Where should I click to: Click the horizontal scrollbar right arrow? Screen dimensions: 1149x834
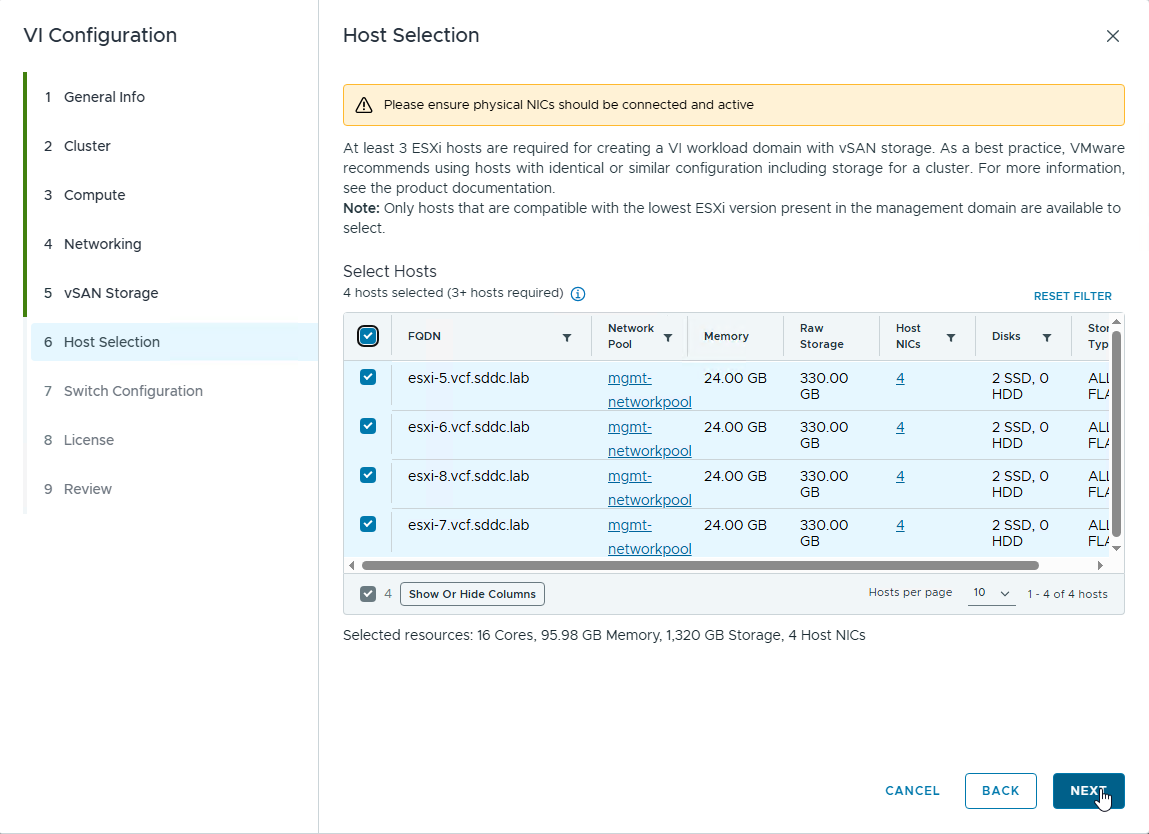[x=1100, y=565]
